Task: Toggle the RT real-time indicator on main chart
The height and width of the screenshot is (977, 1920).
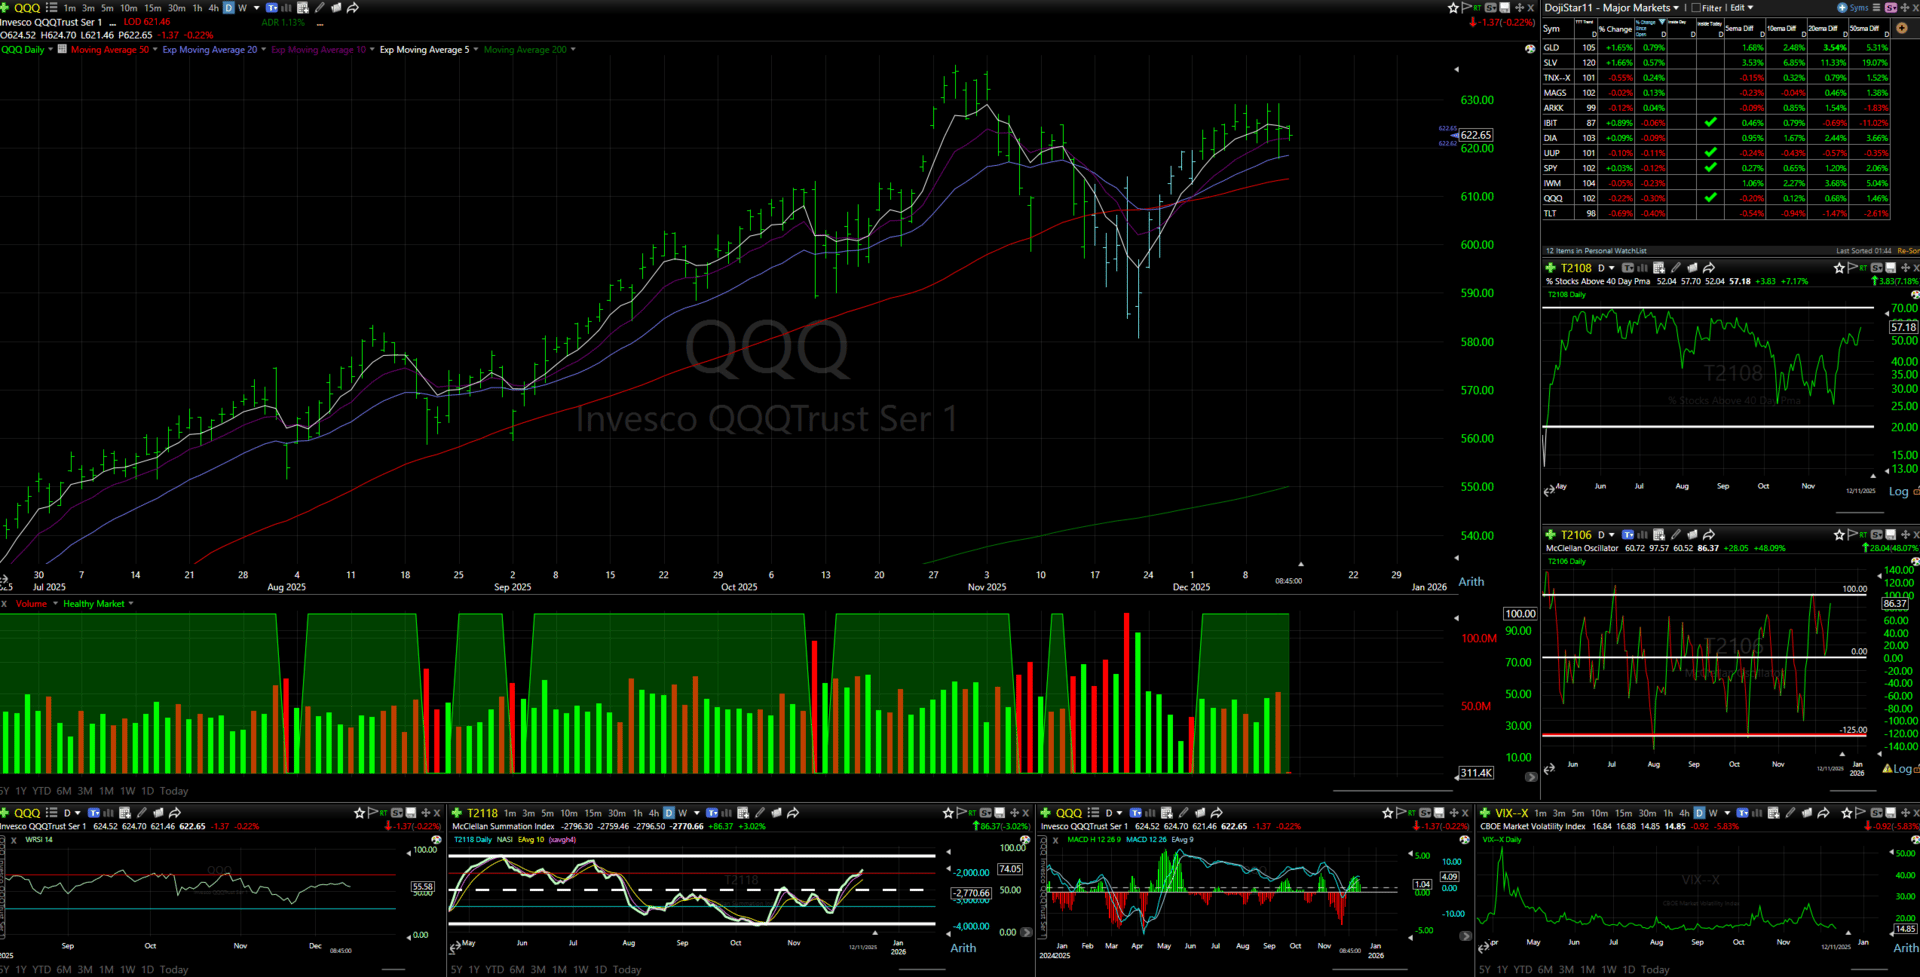Action: pos(1477,7)
